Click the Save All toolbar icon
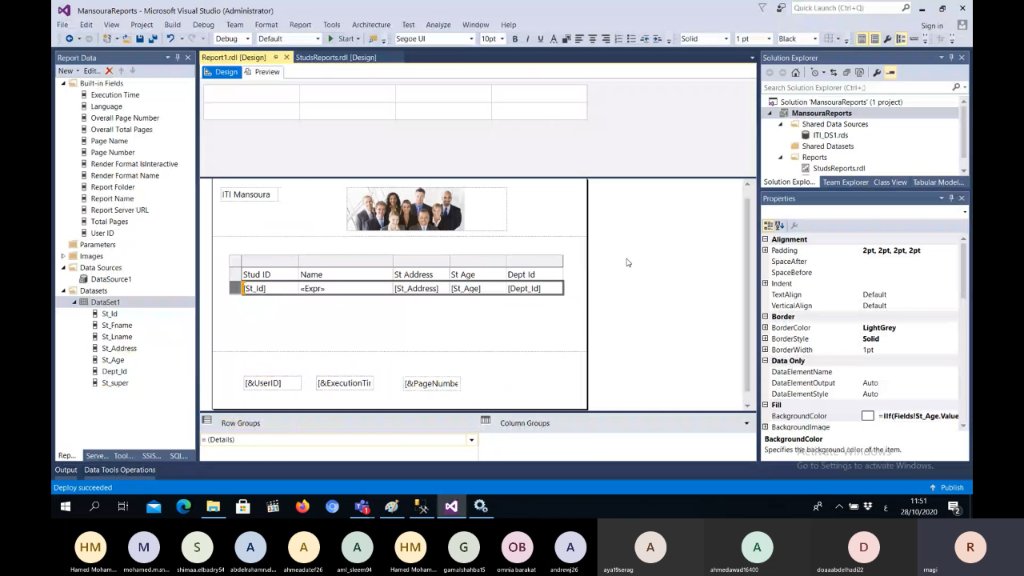This screenshot has width=1024, height=576. click(x=153, y=39)
